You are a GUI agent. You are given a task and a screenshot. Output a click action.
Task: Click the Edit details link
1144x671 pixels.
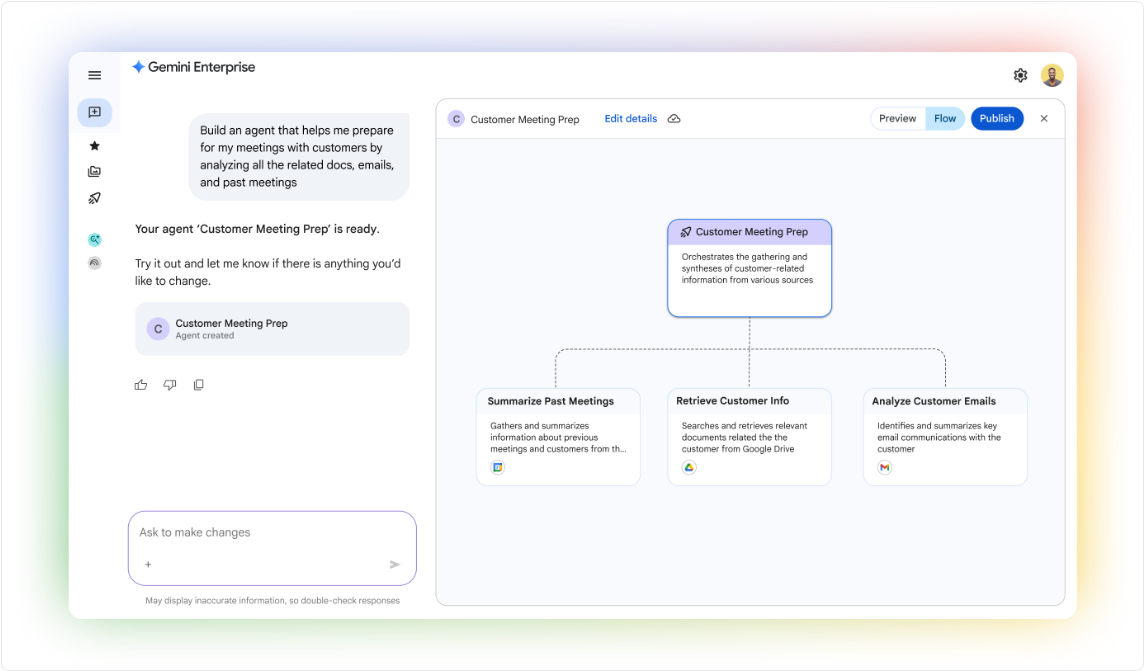(630, 118)
